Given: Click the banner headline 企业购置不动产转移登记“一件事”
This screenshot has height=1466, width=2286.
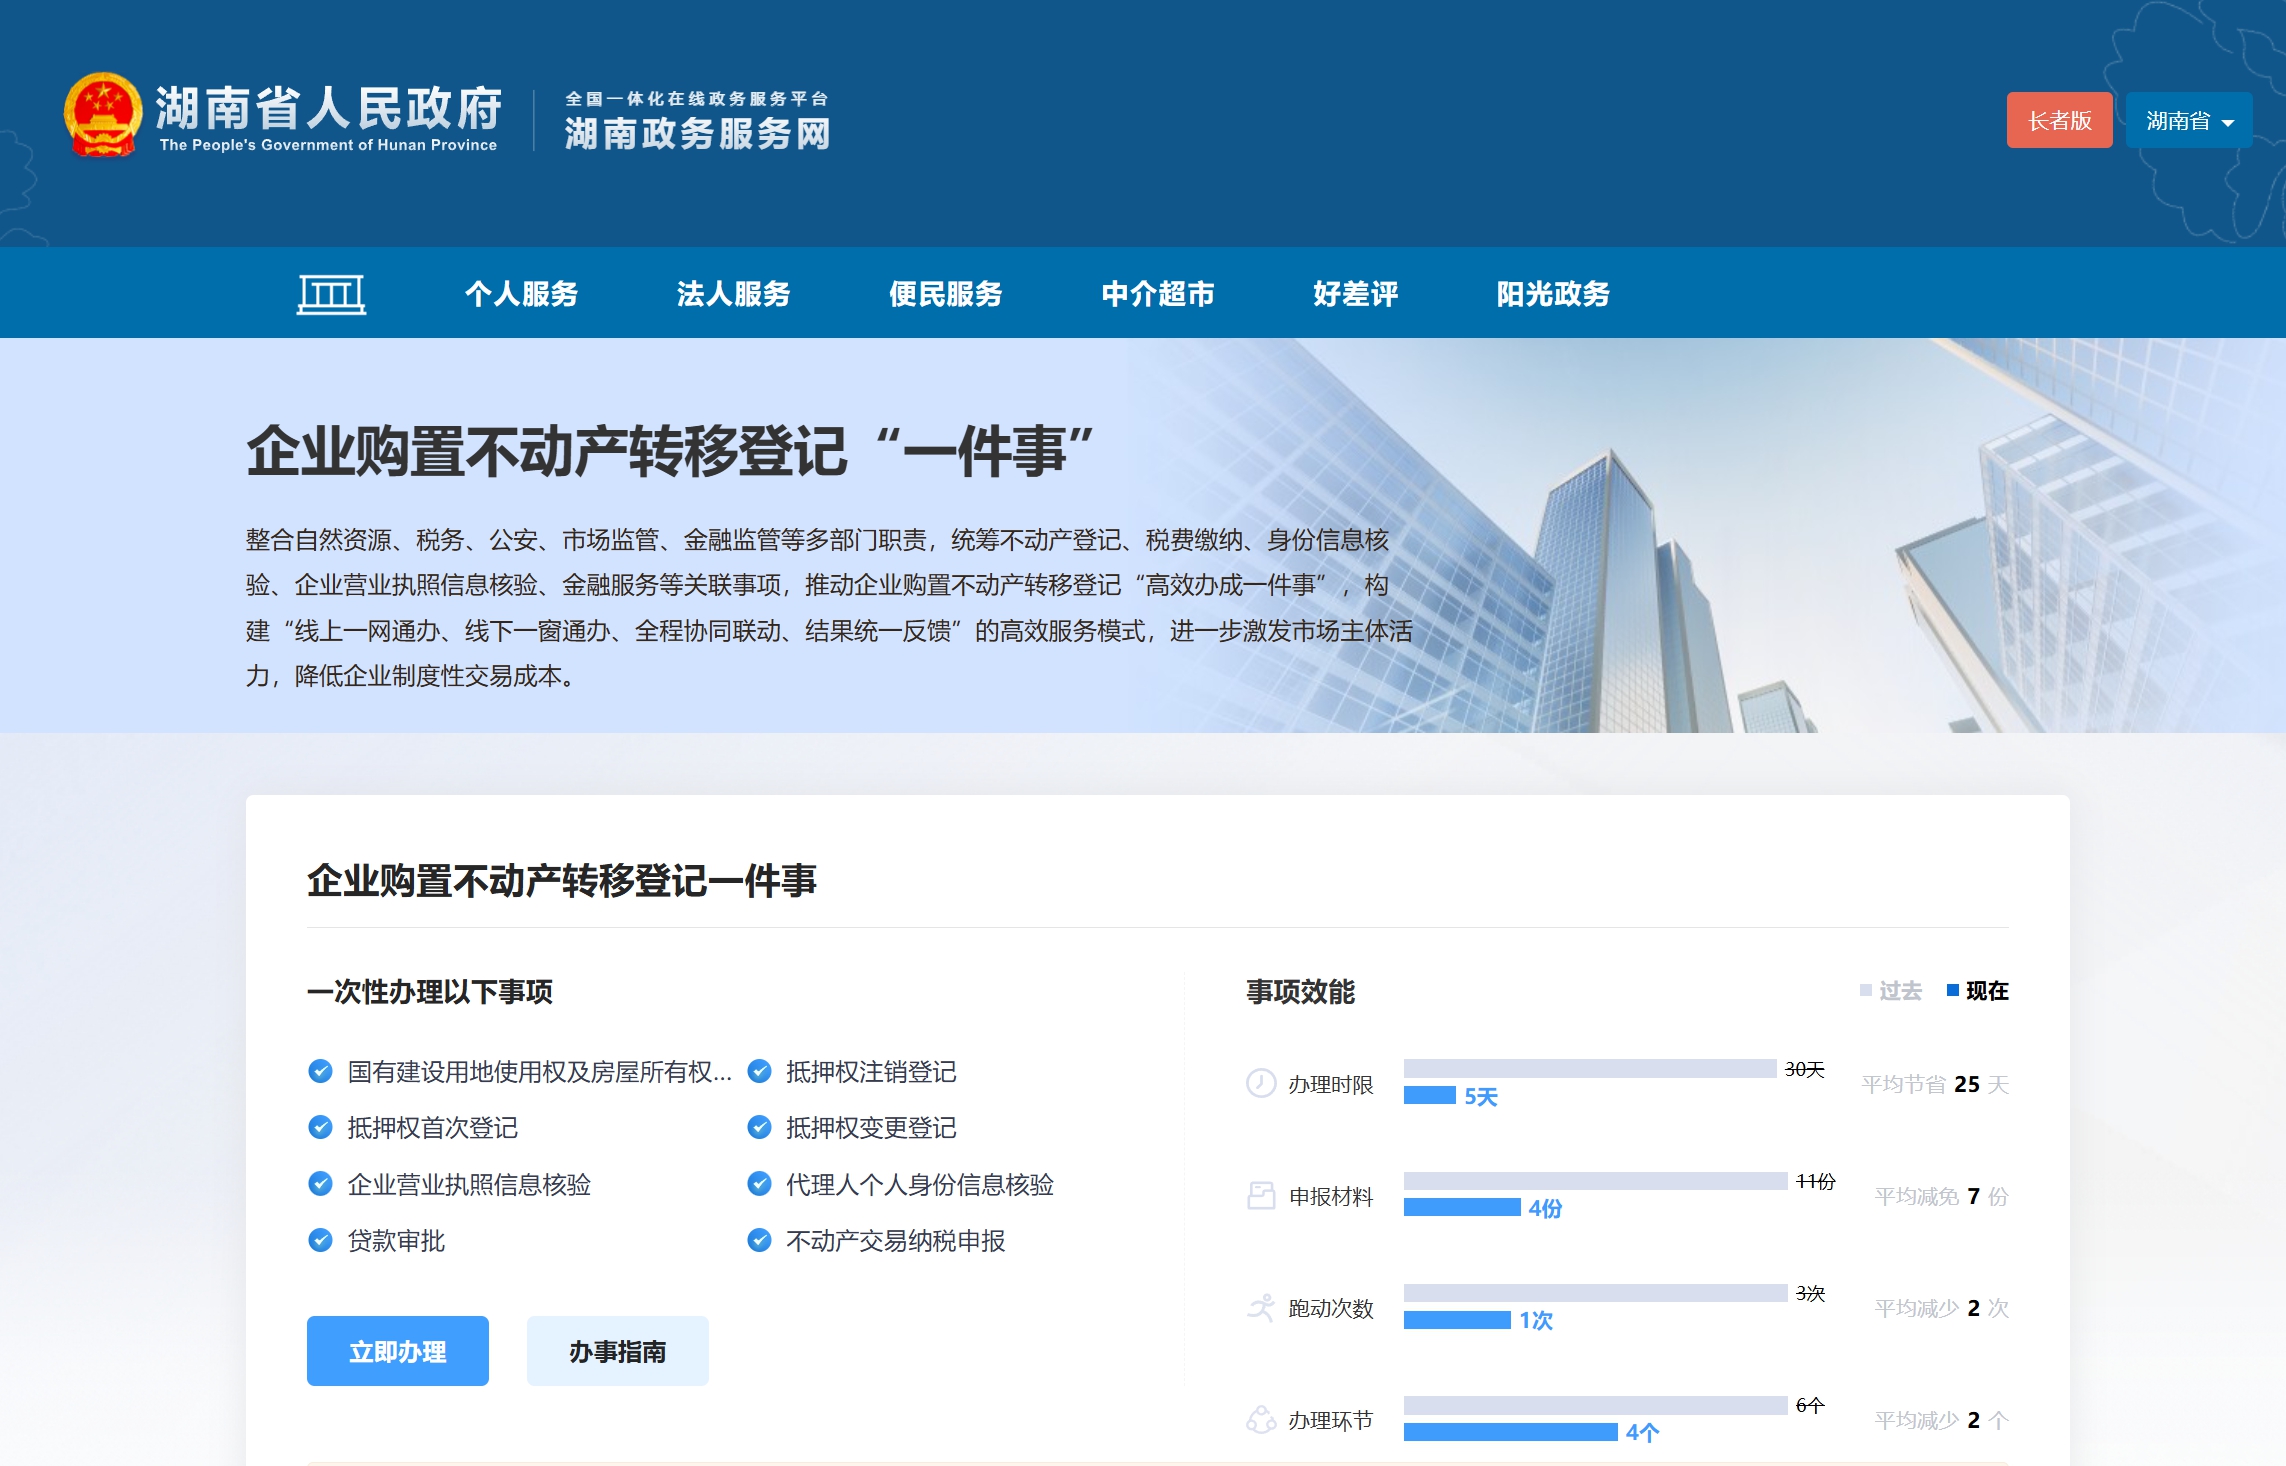Looking at the screenshot, I should pyautogui.click(x=670, y=451).
